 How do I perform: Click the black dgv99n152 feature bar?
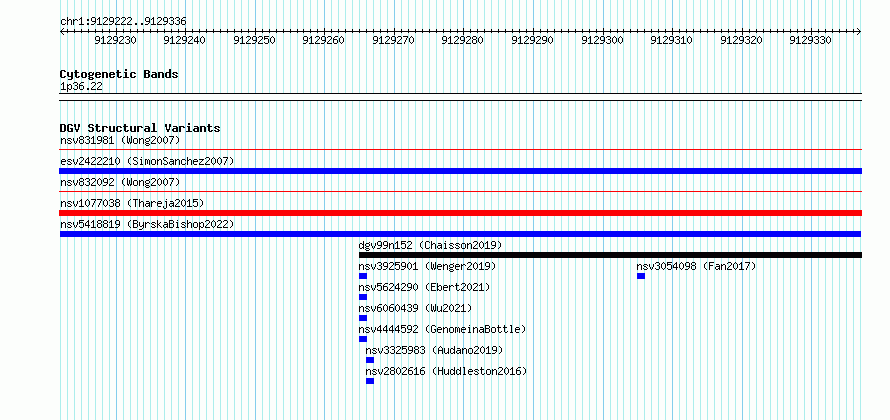pyautogui.click(x=610, y=255)
